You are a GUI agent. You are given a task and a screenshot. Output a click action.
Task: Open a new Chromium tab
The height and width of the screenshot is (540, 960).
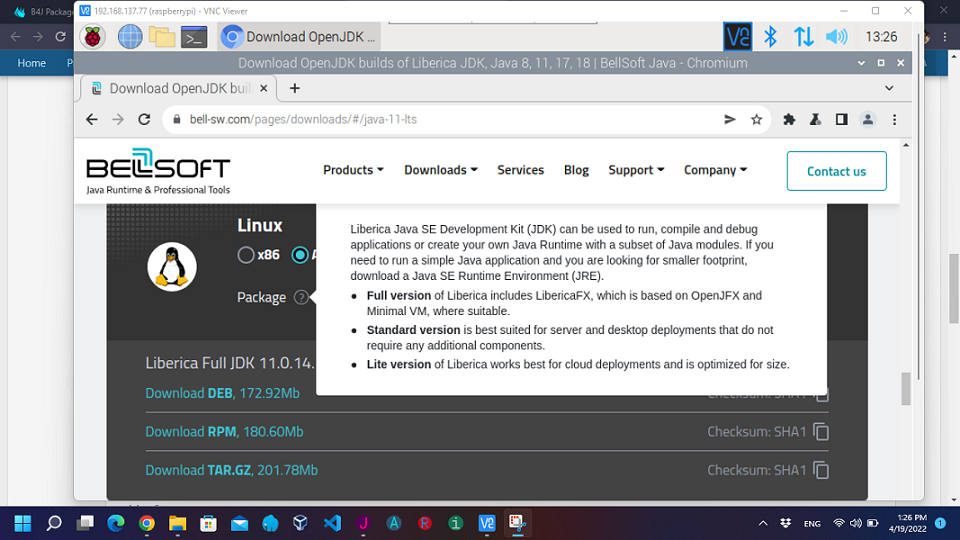pyautogui.click(x=294, y=89)
